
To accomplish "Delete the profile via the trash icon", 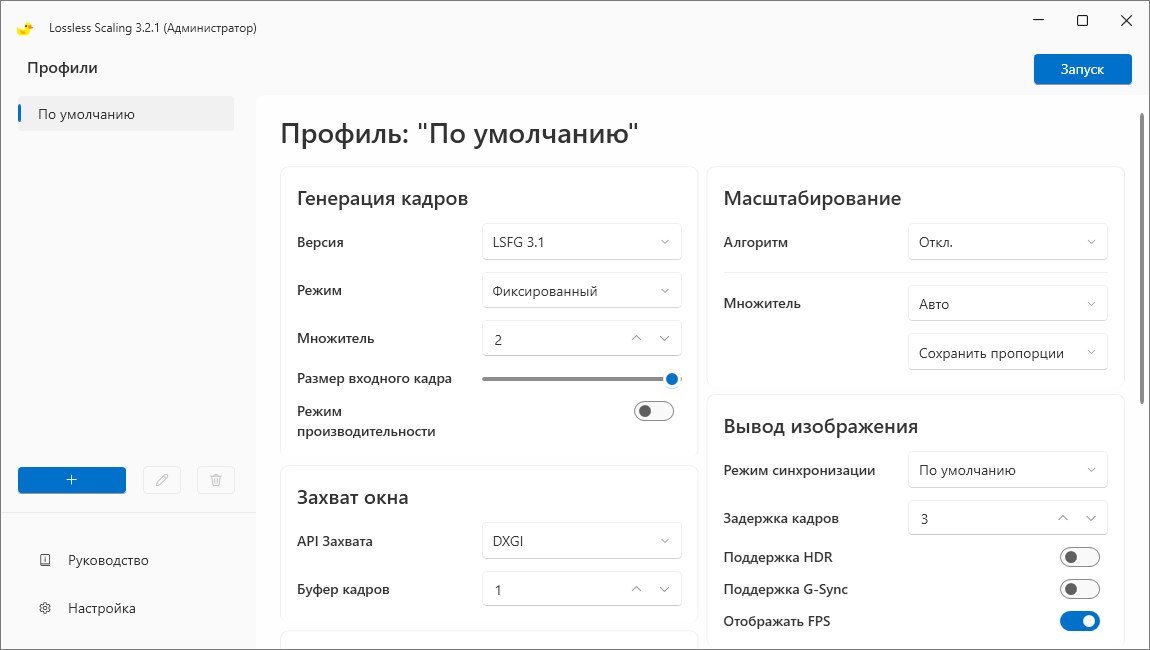I will click(x=215, y=480).
